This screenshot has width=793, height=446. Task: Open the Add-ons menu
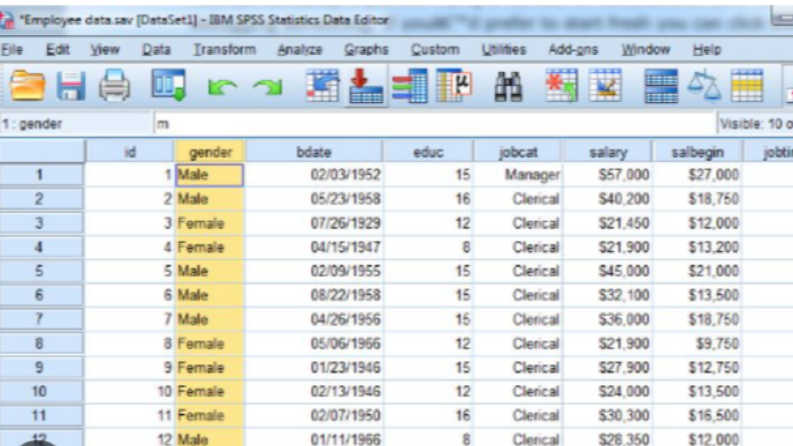573,50
